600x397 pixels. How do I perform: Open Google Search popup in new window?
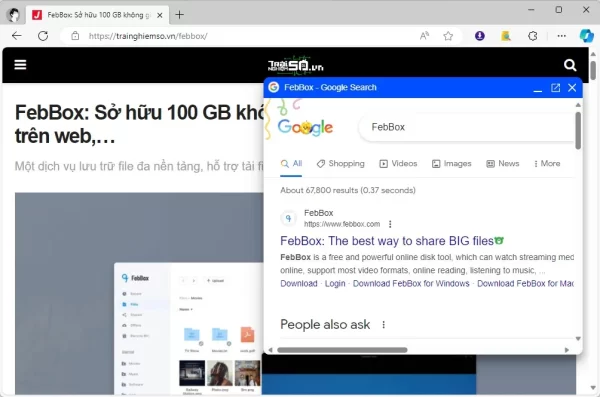pyautogui.click(x=555, y=88)
